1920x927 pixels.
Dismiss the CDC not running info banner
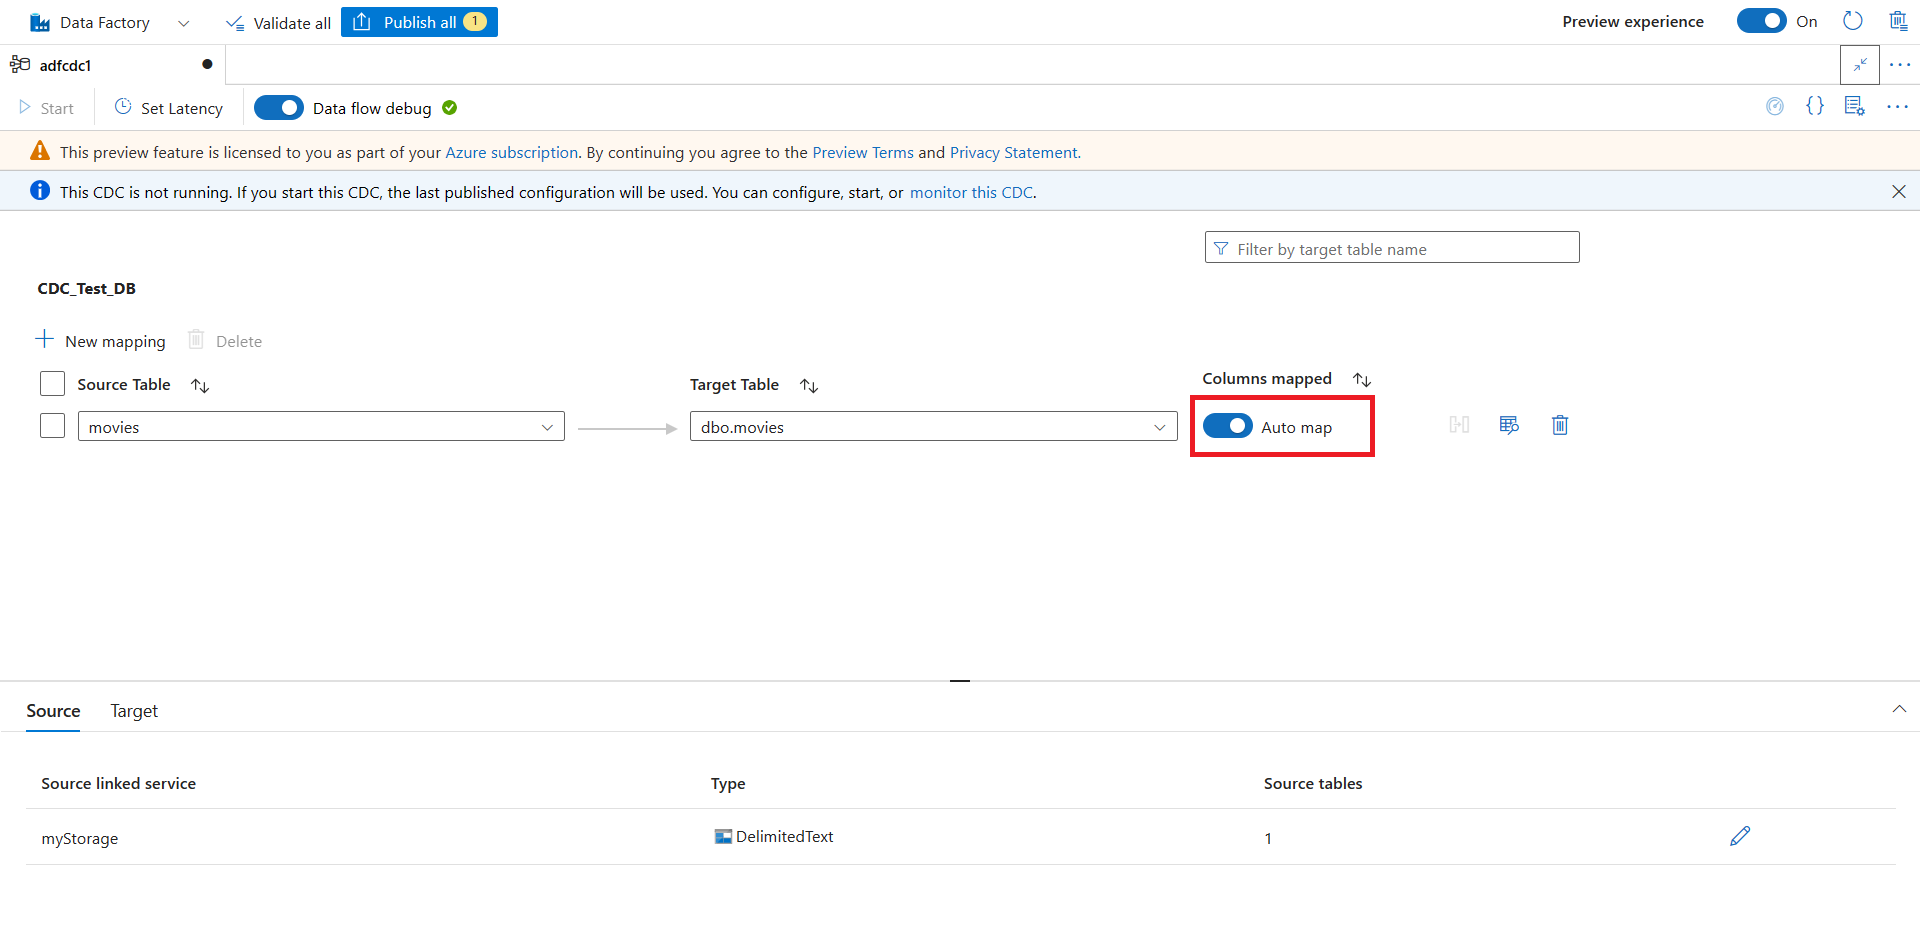click(x=1898, y=191)
